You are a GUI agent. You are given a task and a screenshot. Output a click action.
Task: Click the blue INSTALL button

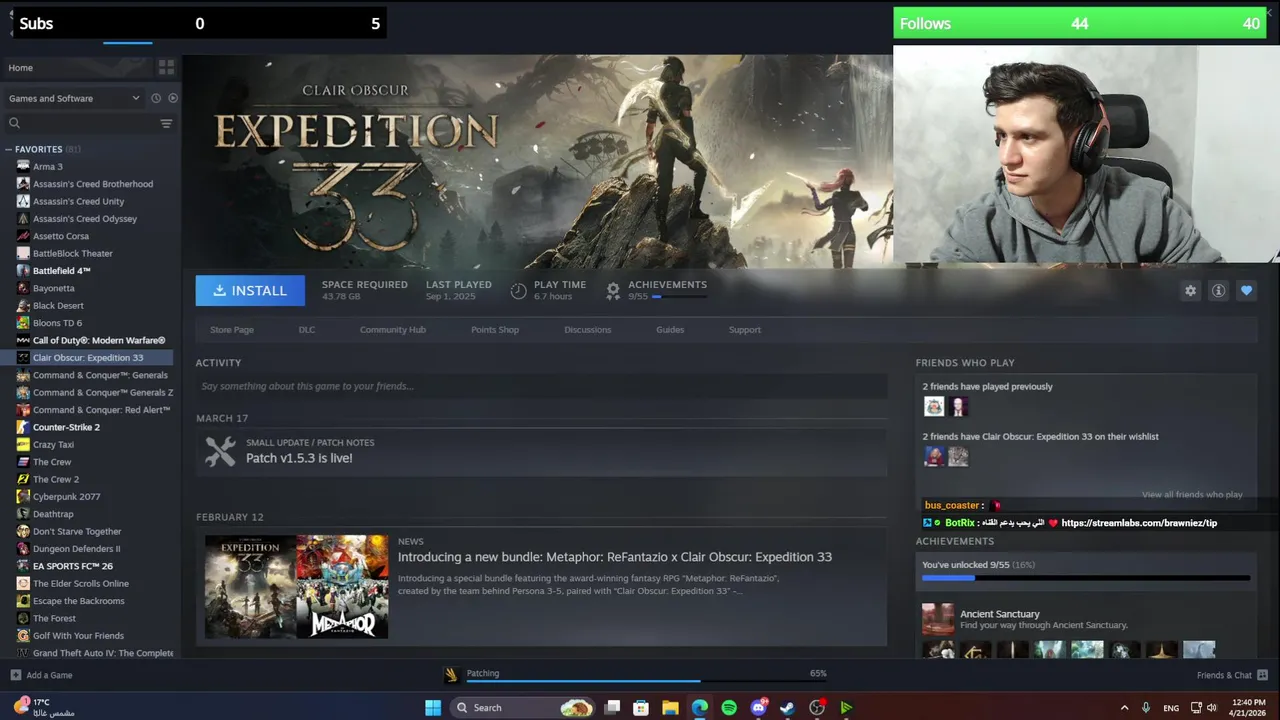click(250, 290)
